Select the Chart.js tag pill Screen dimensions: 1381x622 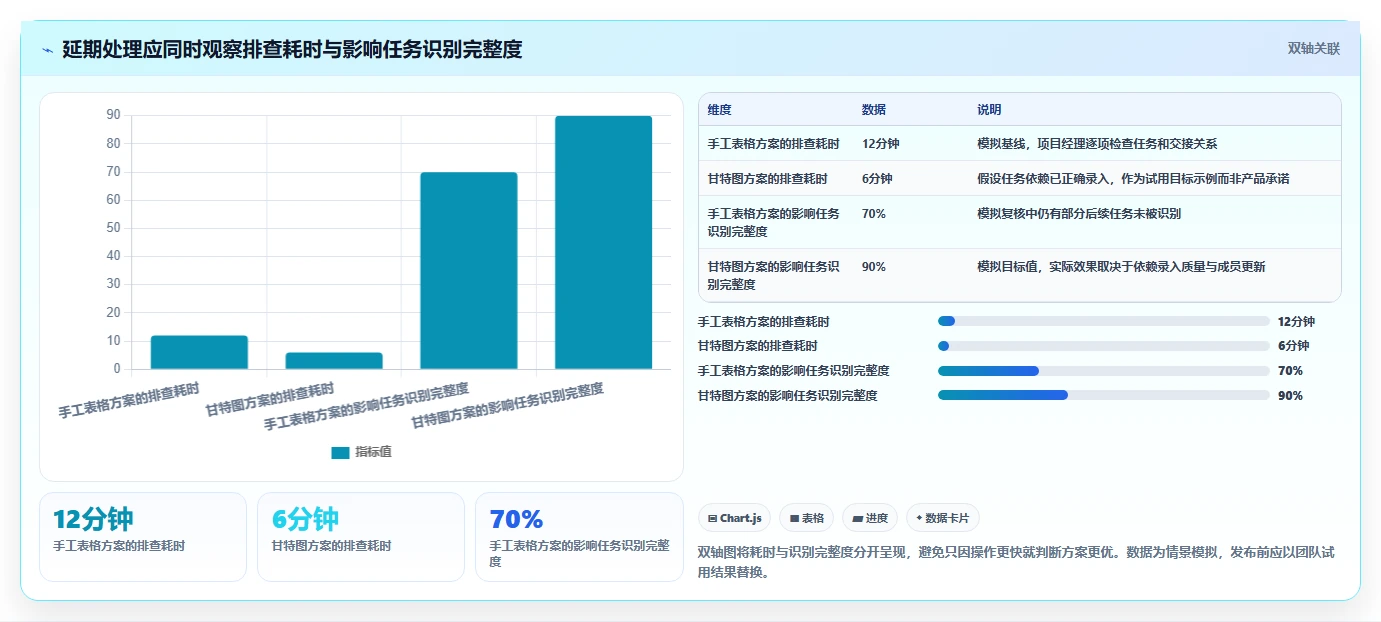click(735, 518)
